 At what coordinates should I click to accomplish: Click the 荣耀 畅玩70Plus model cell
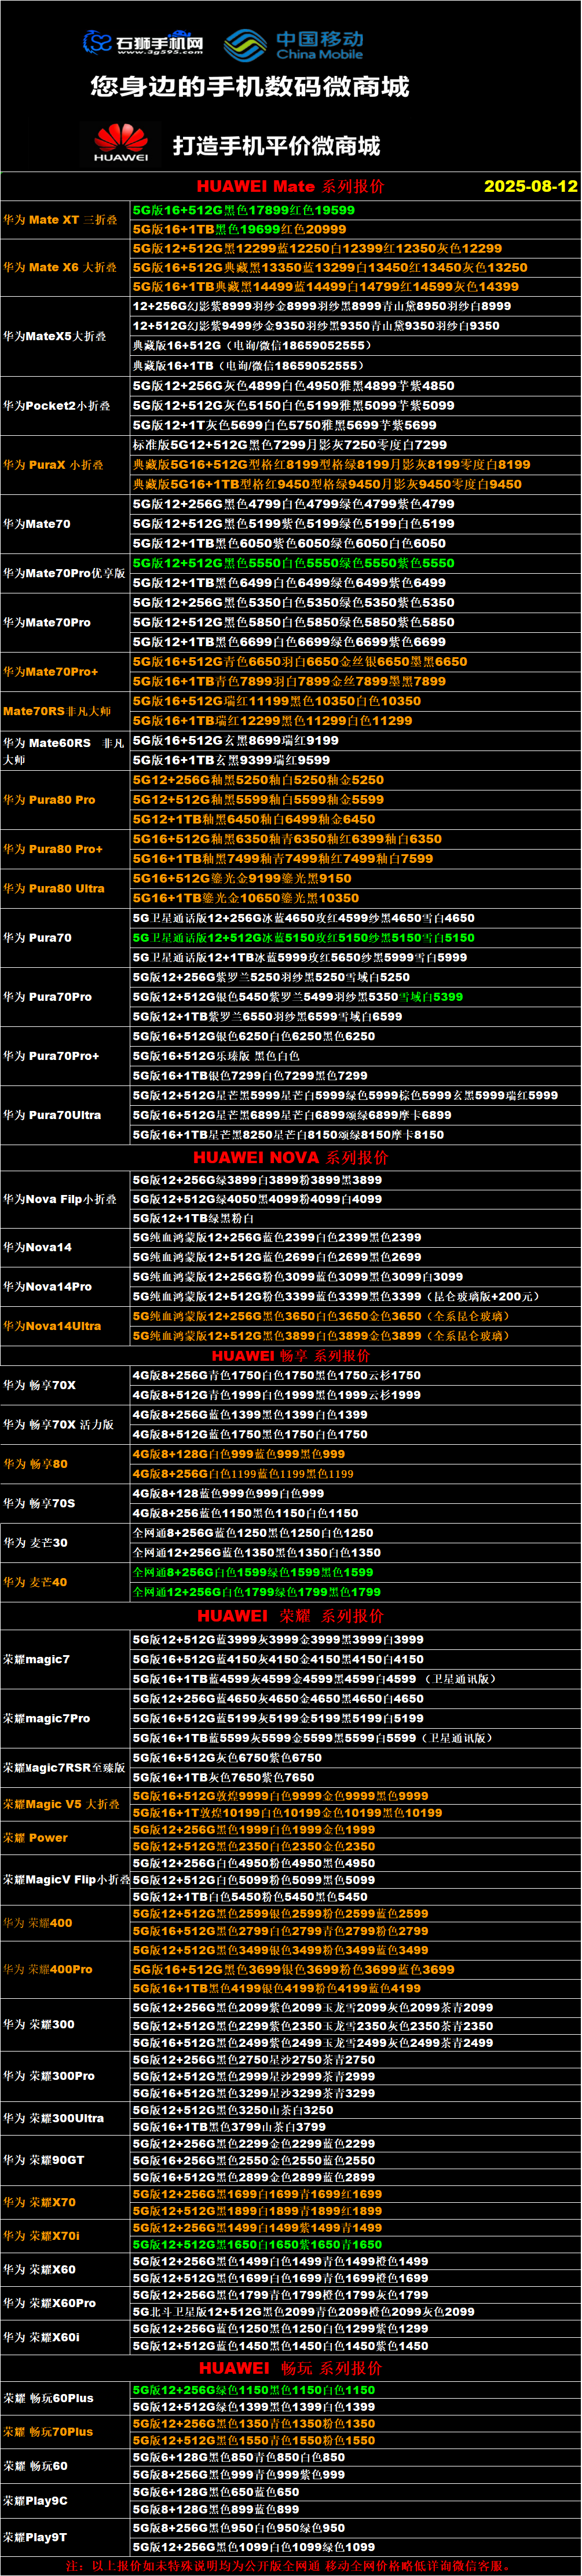(x=65, y=2431)
